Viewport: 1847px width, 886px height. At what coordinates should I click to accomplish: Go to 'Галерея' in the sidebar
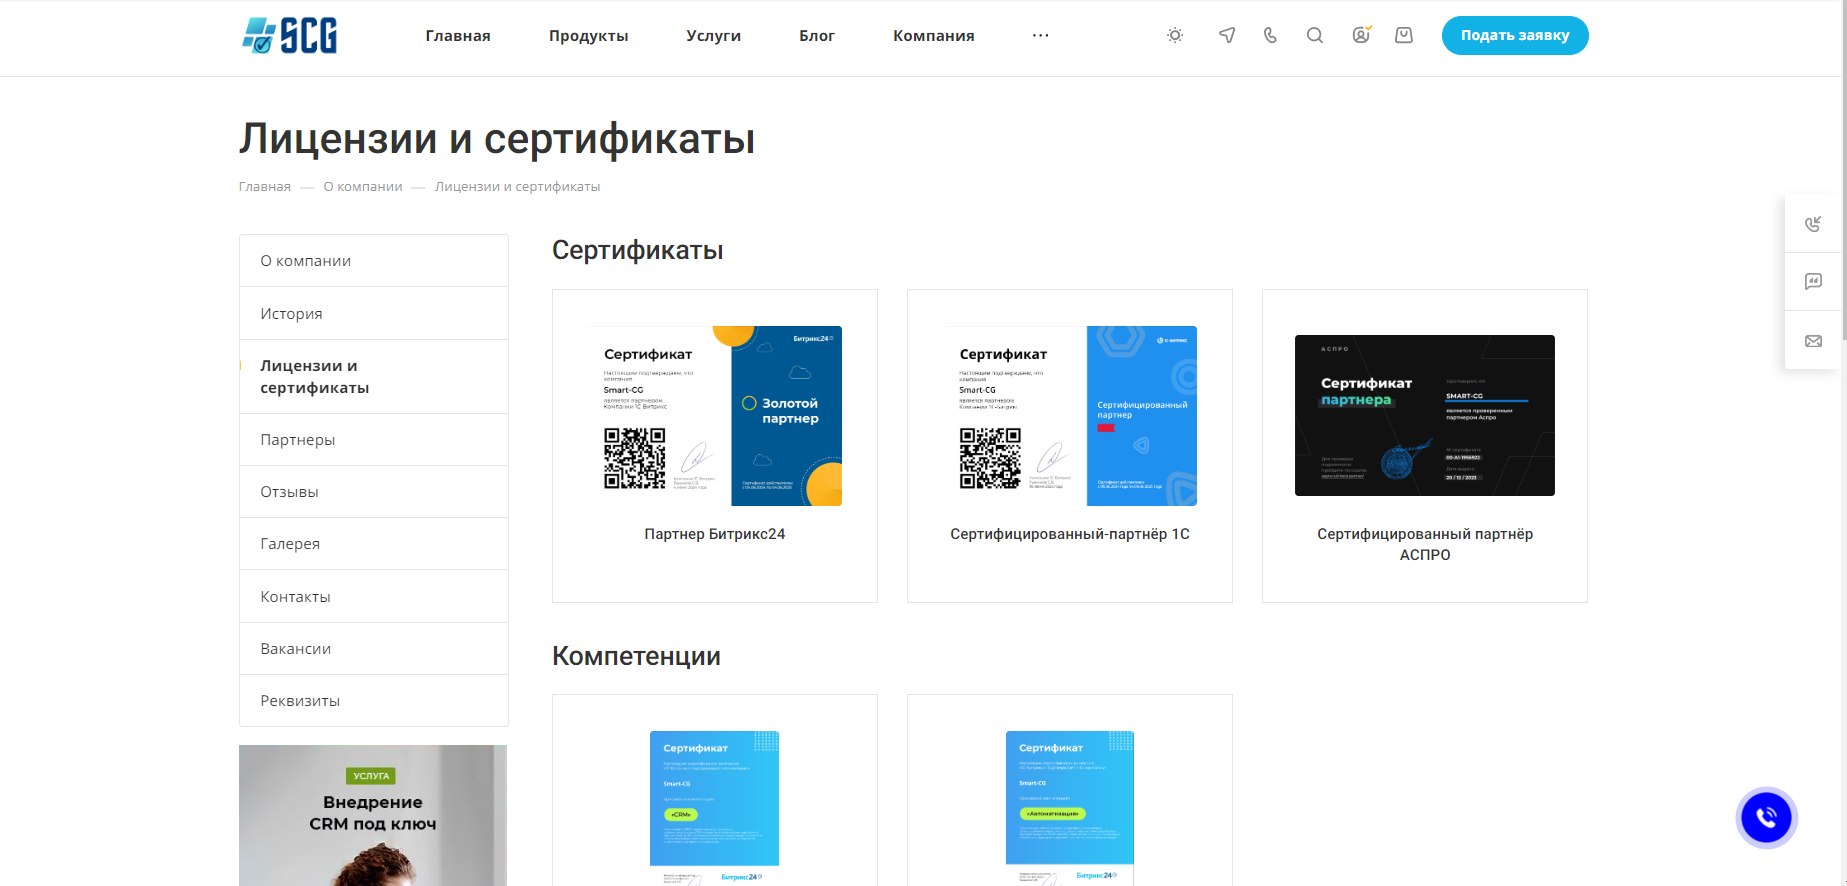coord(374,544)
